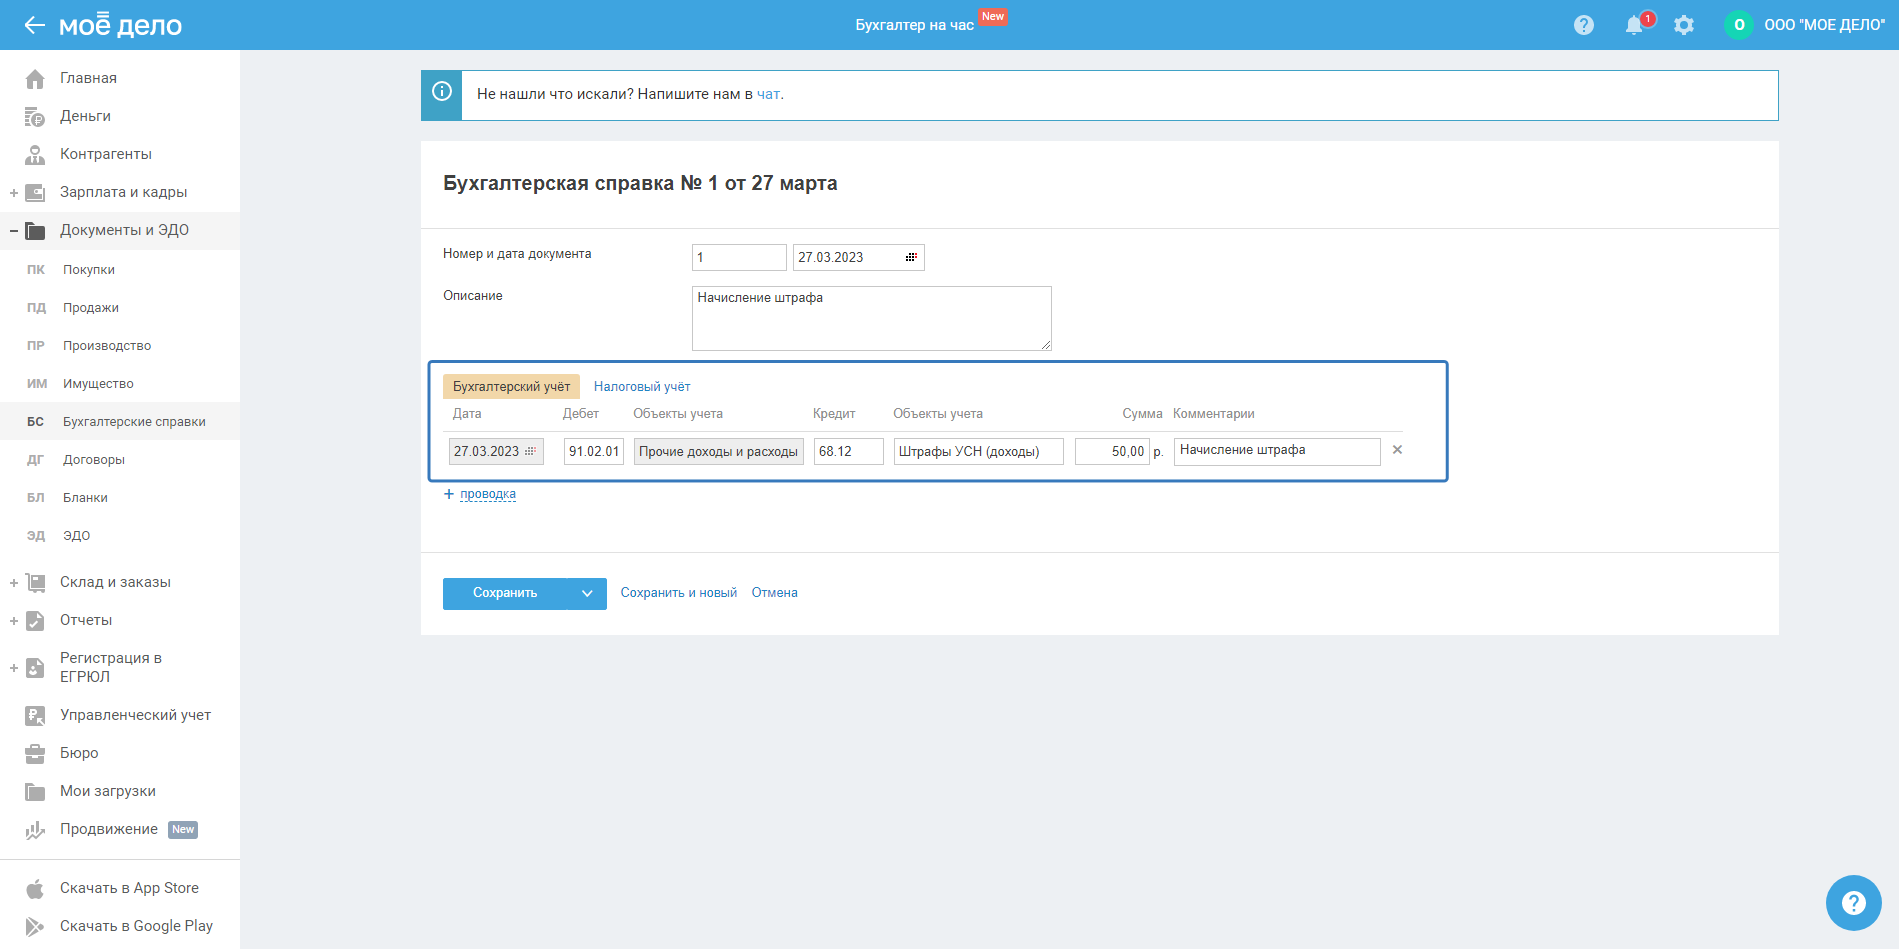The width and height of the screenshot is (1899, 949).
Task: Delete the posting row with X
Action: pos(1397,450)
